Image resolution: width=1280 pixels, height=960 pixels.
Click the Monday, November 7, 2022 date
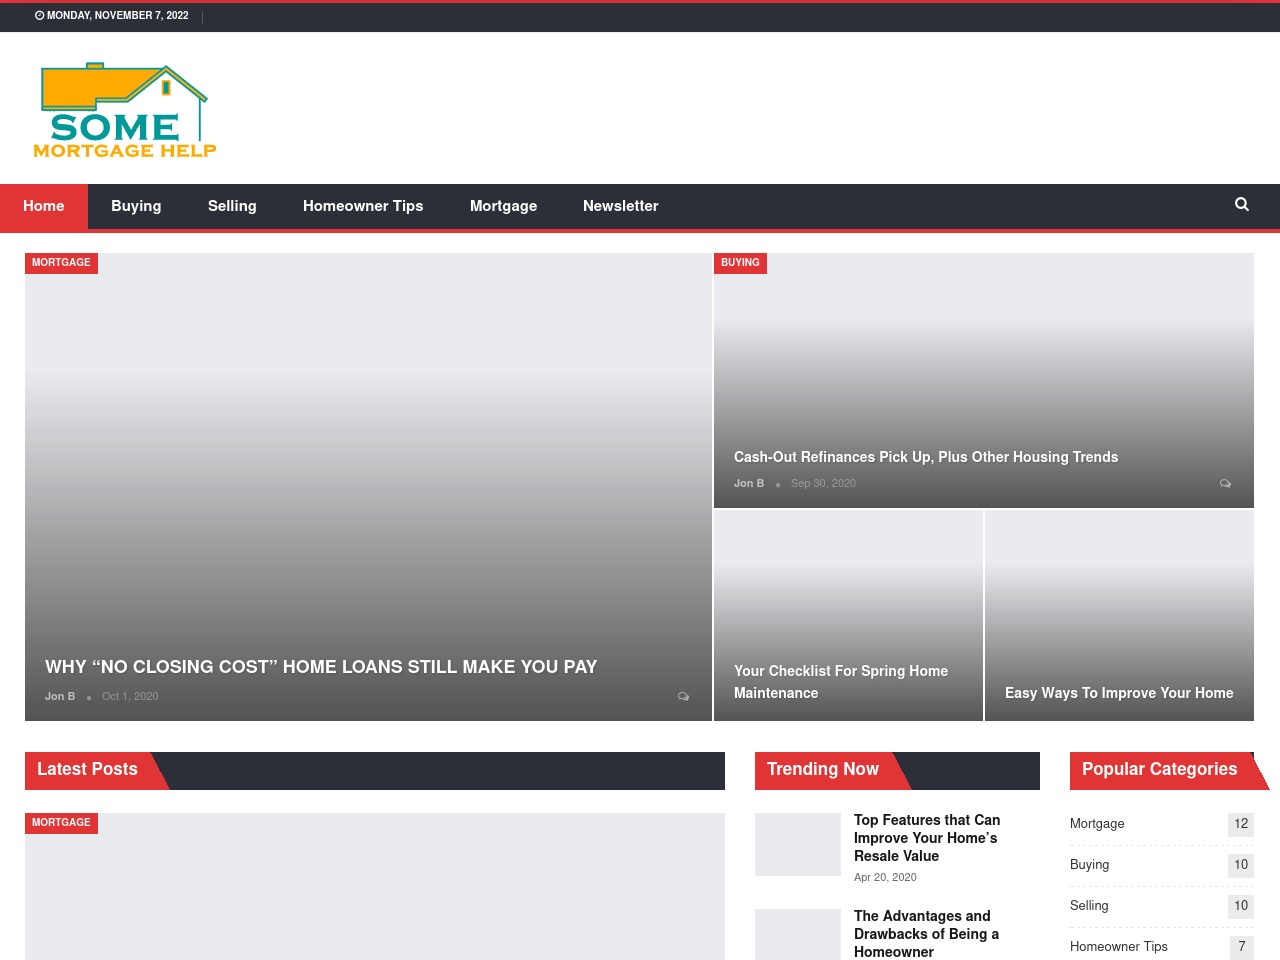click(x=117, y=15)
